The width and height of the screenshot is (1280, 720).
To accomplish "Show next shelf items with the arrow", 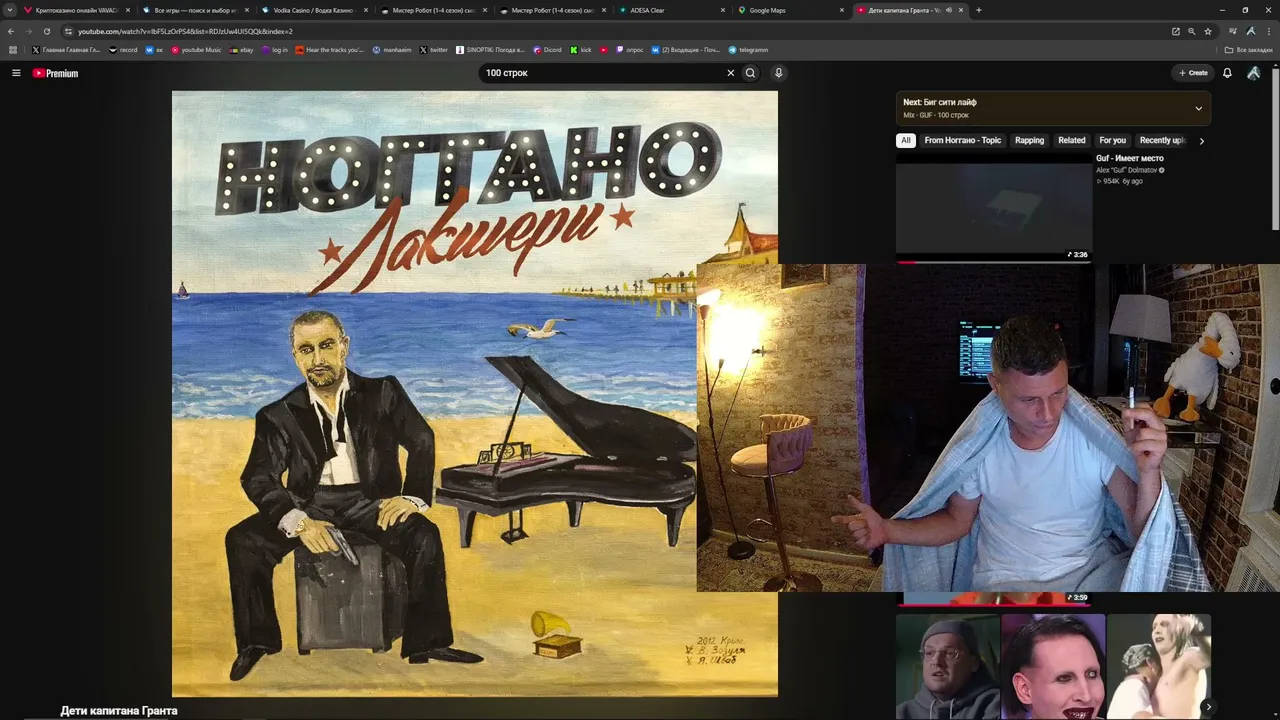I will 1208,707.
